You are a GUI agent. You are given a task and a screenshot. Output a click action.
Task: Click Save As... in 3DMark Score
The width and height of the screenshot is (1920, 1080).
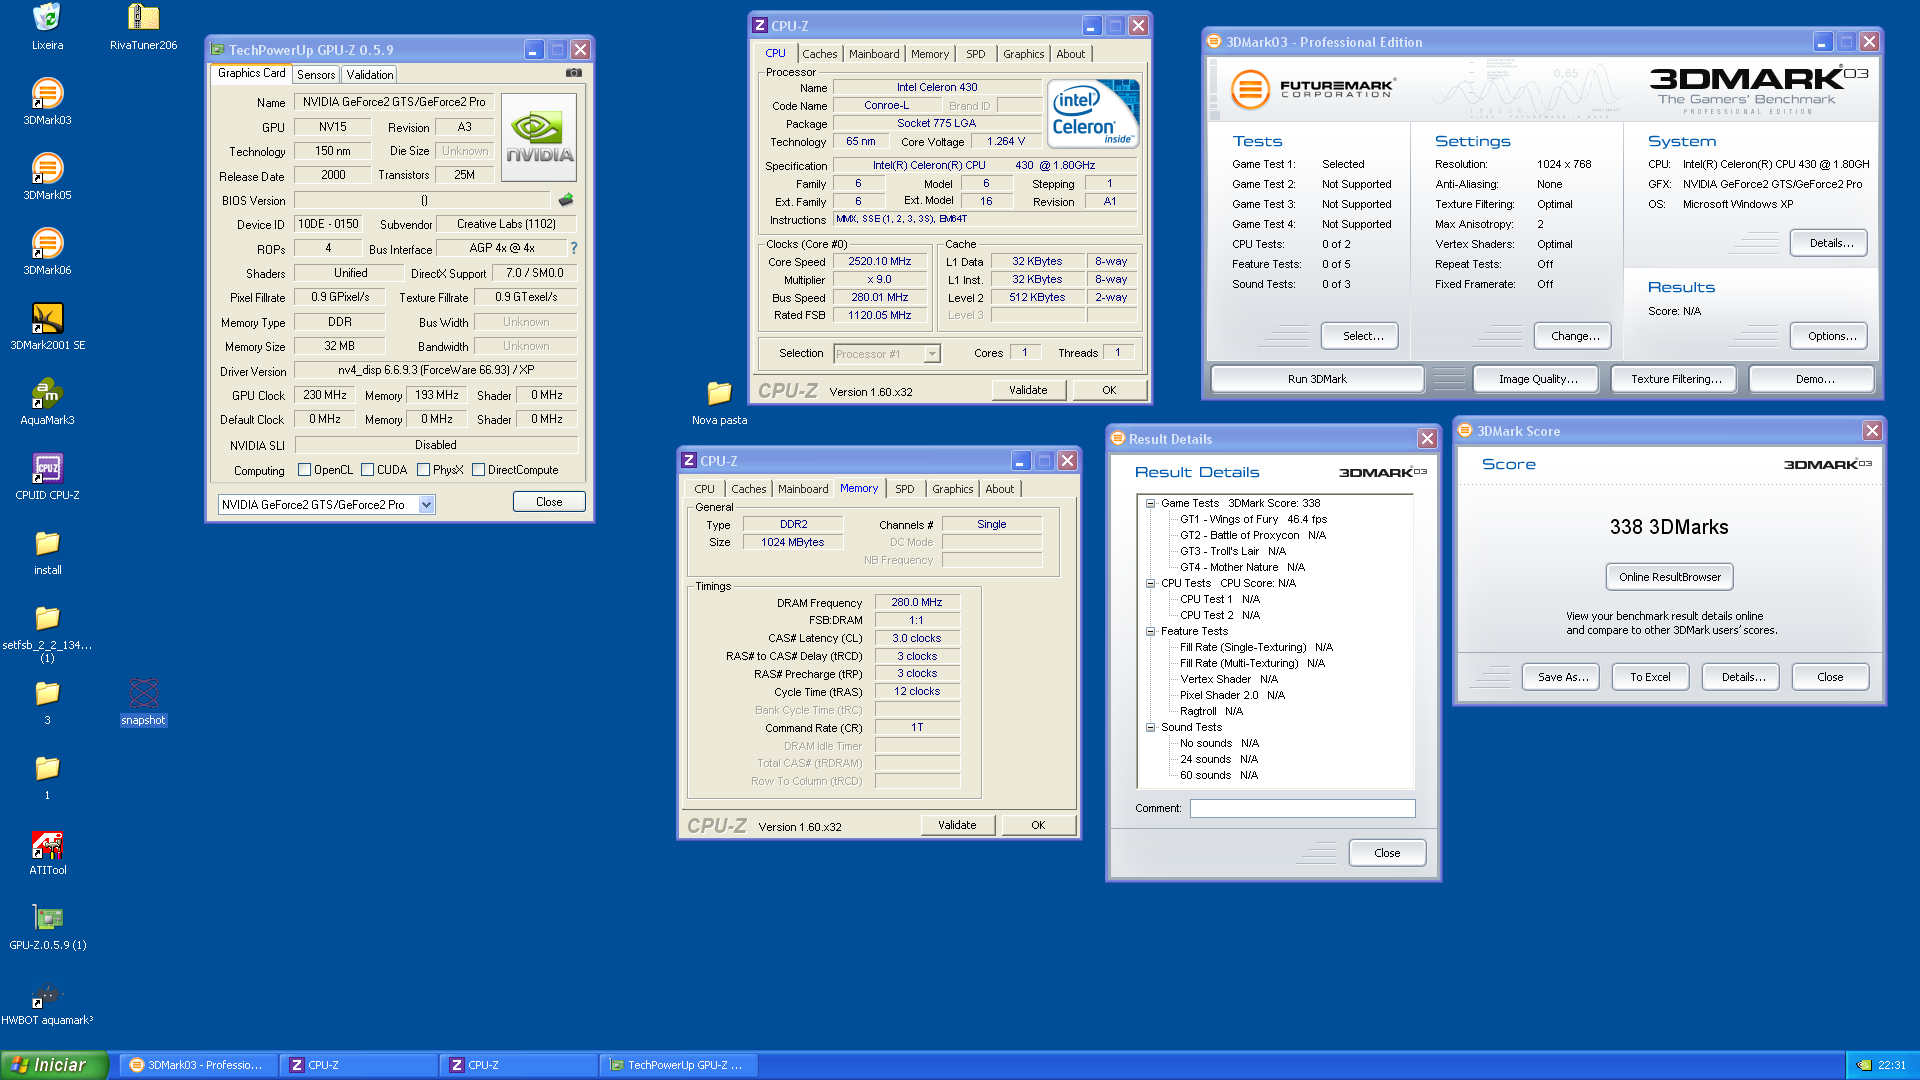tap(1562, 677)
